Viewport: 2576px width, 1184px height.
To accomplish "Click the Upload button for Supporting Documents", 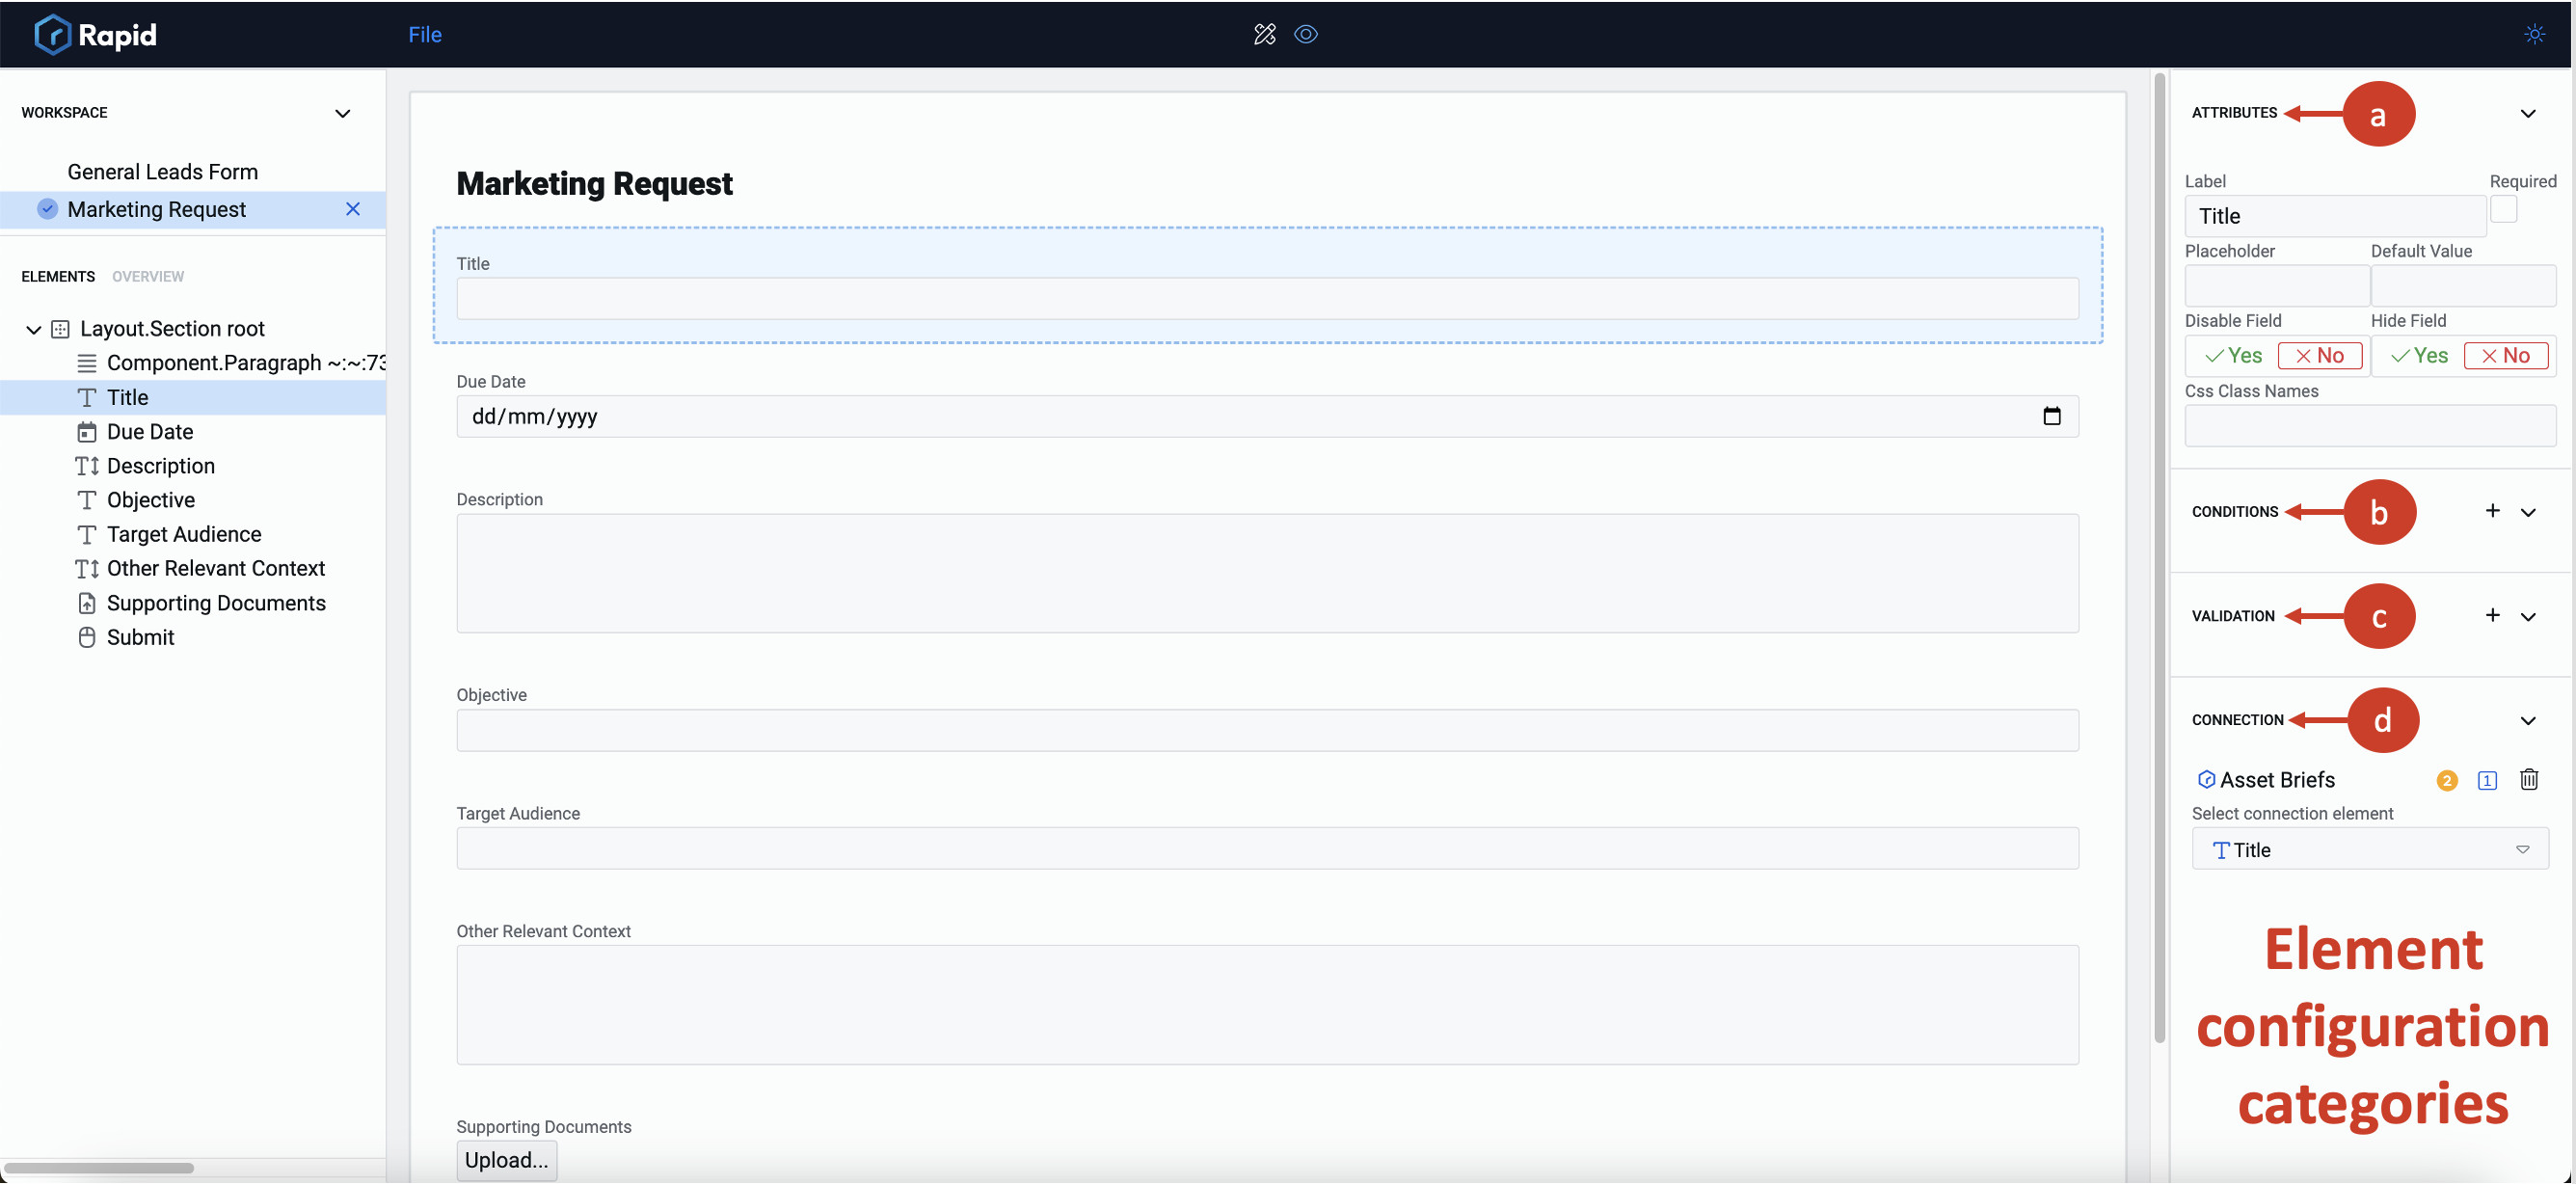I will click(506, 1159).
